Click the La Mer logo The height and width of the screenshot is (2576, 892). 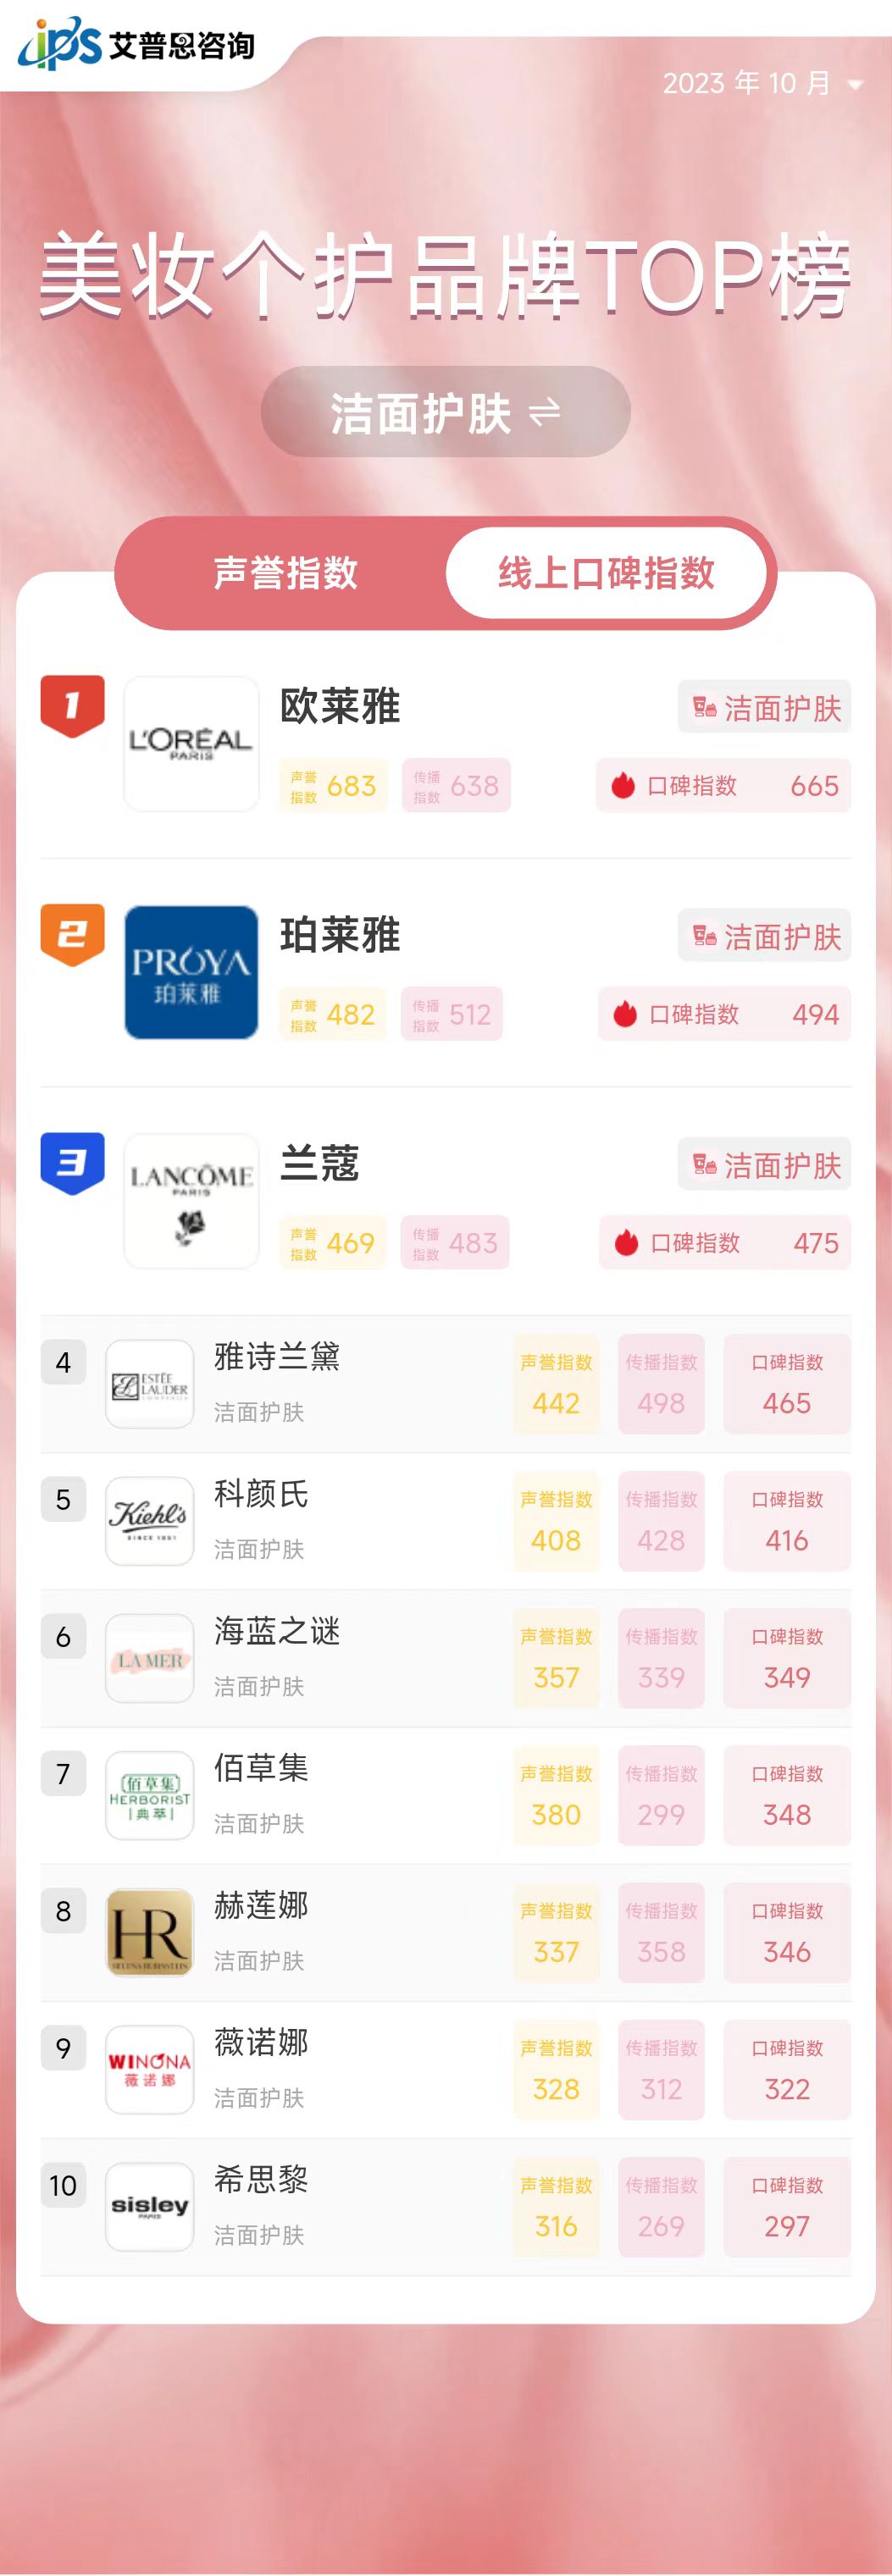coord(150,1658)
